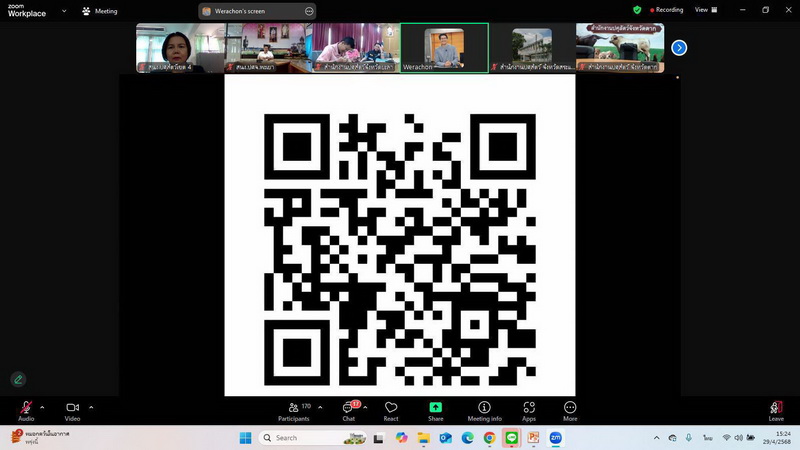Start camera using the Video button
This screenshot has width=800, height=450.
72,411
